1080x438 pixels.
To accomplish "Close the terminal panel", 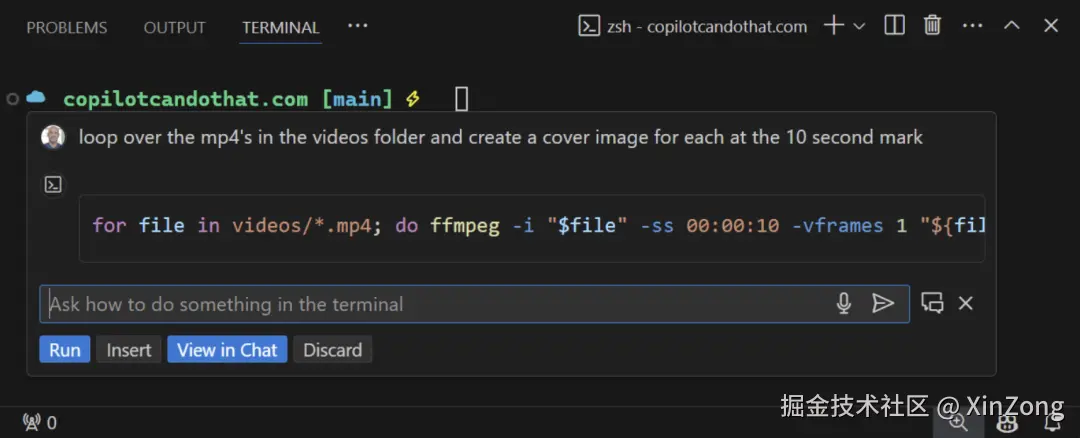I will (1050, 25).
